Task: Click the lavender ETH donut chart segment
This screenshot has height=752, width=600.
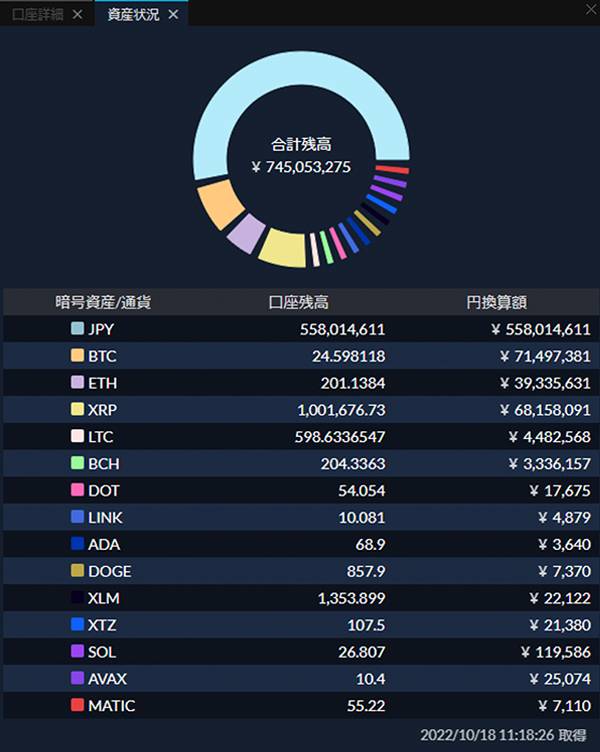Action: [x=246, y=233]
